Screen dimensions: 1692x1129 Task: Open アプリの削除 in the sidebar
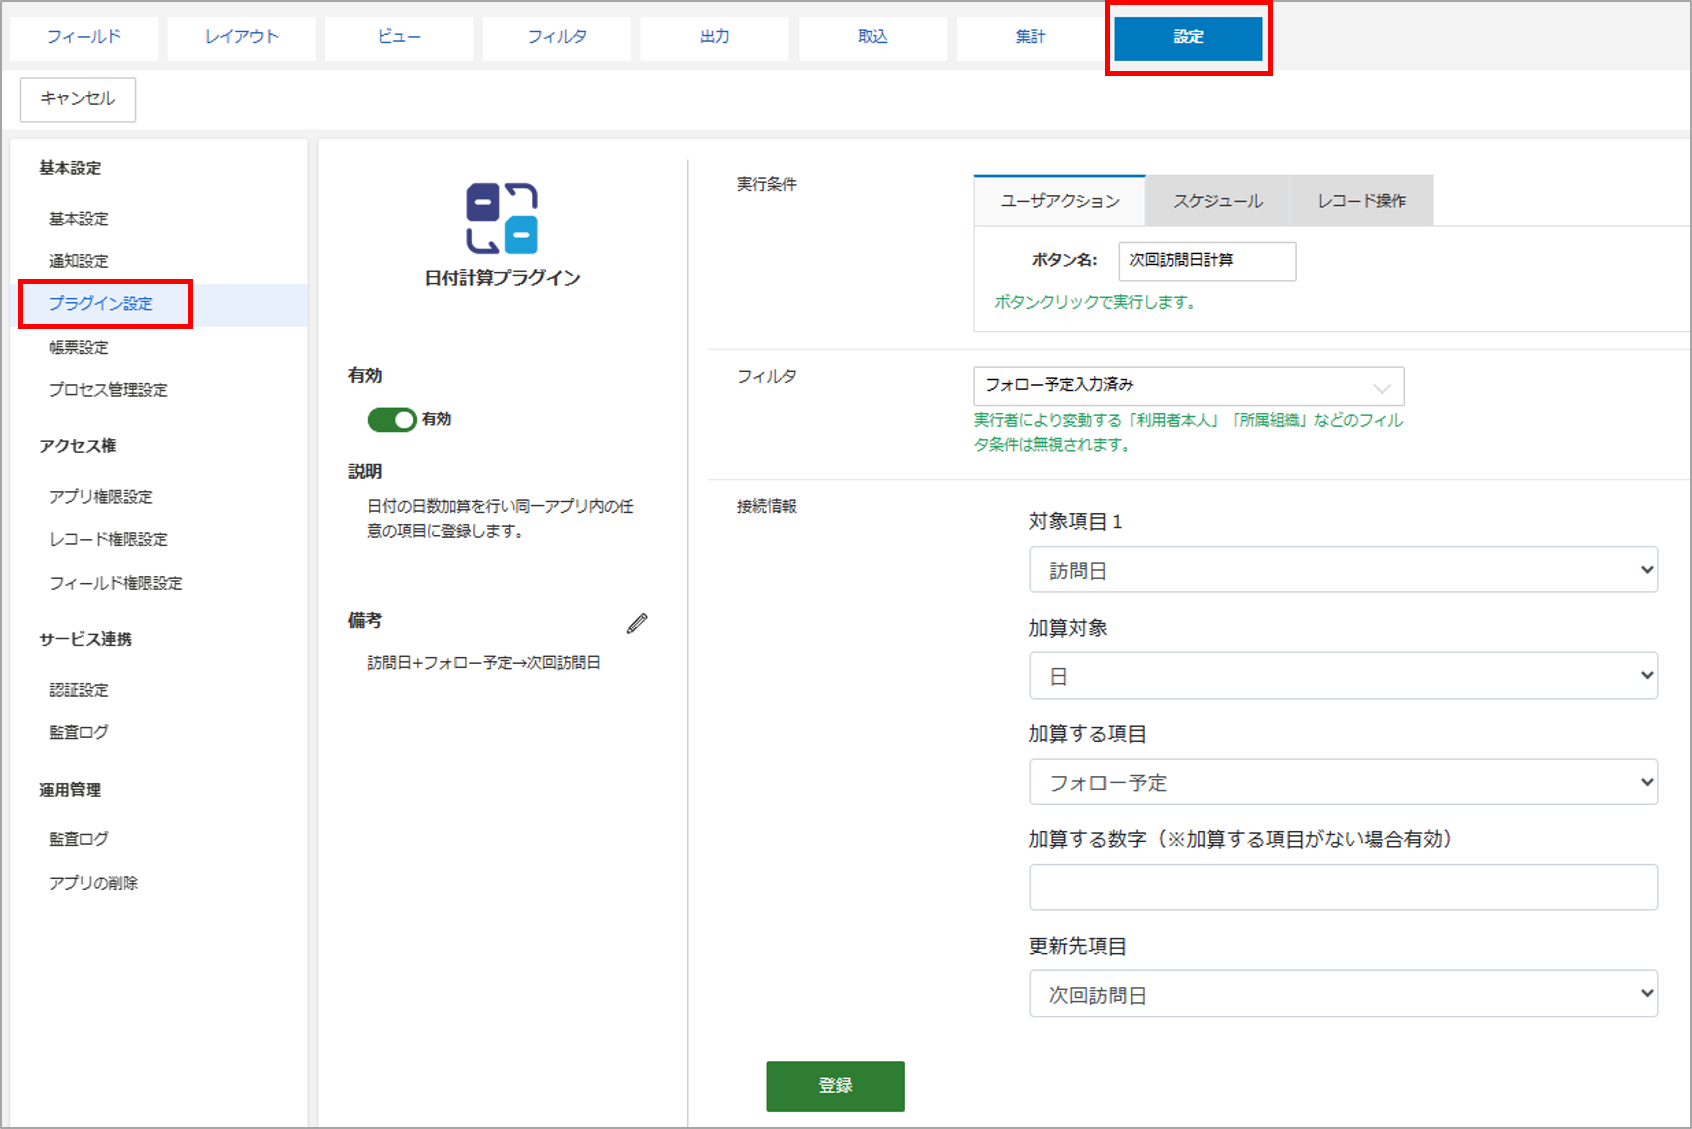point(94,883)
